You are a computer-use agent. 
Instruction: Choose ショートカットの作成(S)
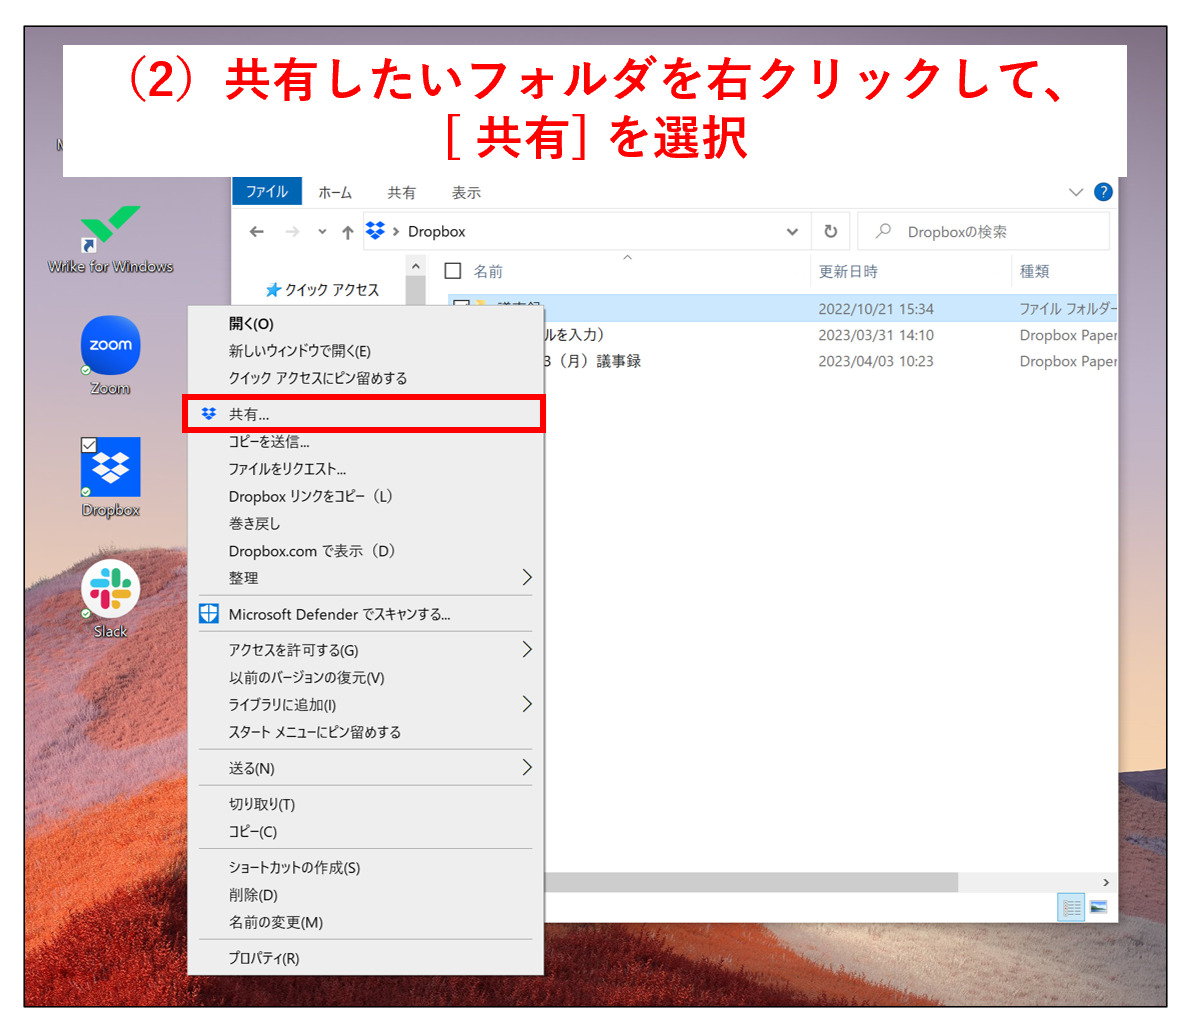pos(365,867)
